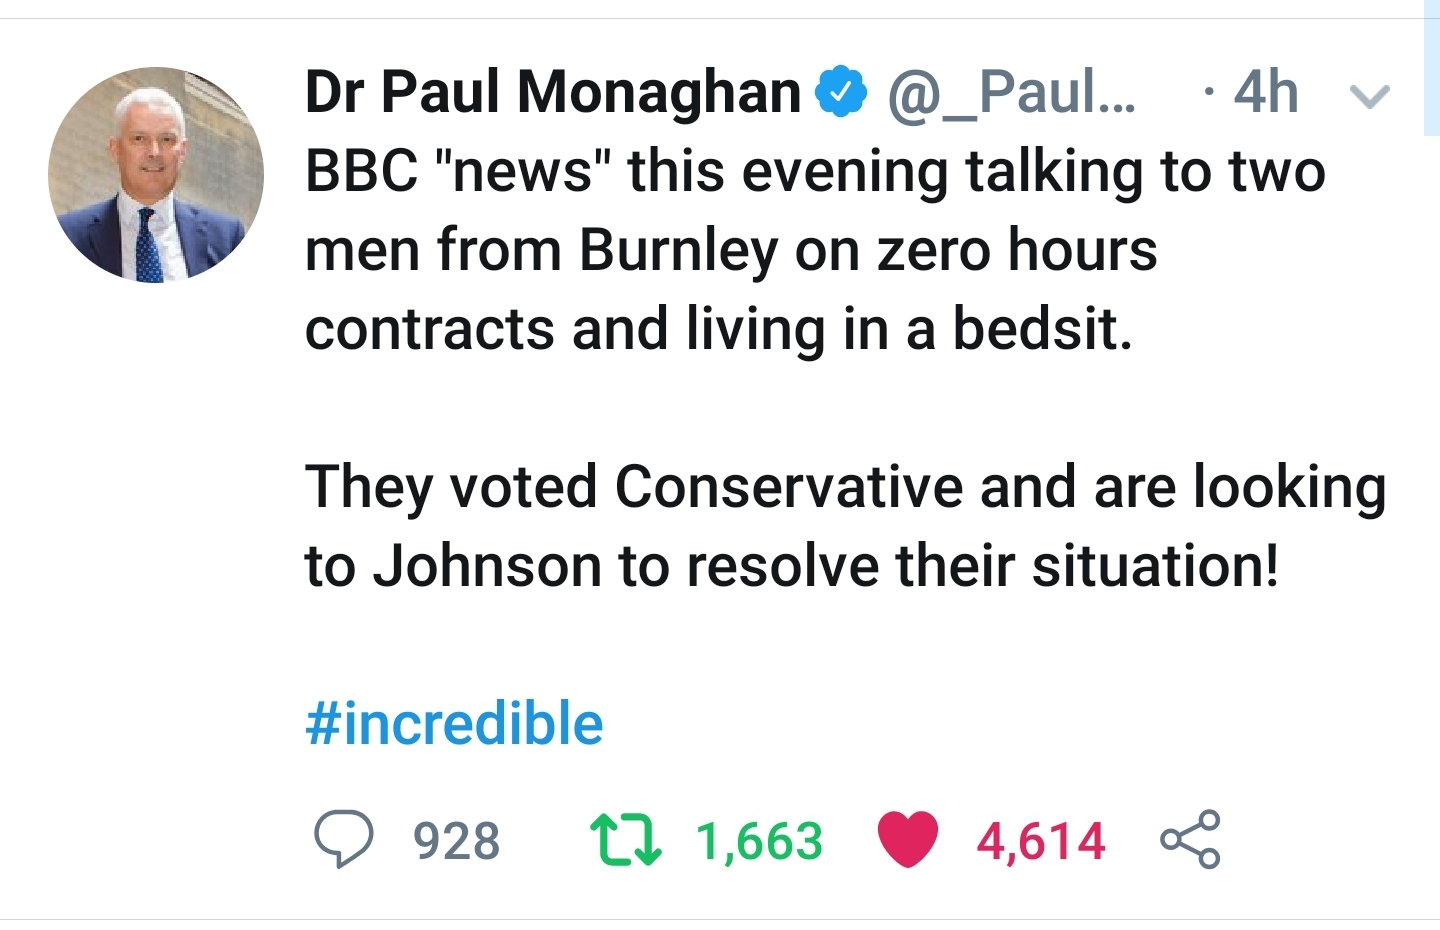Viewport: 1440px width, 930px height.
Task: Click the Dr Paul Monaghan display name
Action: click(x=553, y=92)
